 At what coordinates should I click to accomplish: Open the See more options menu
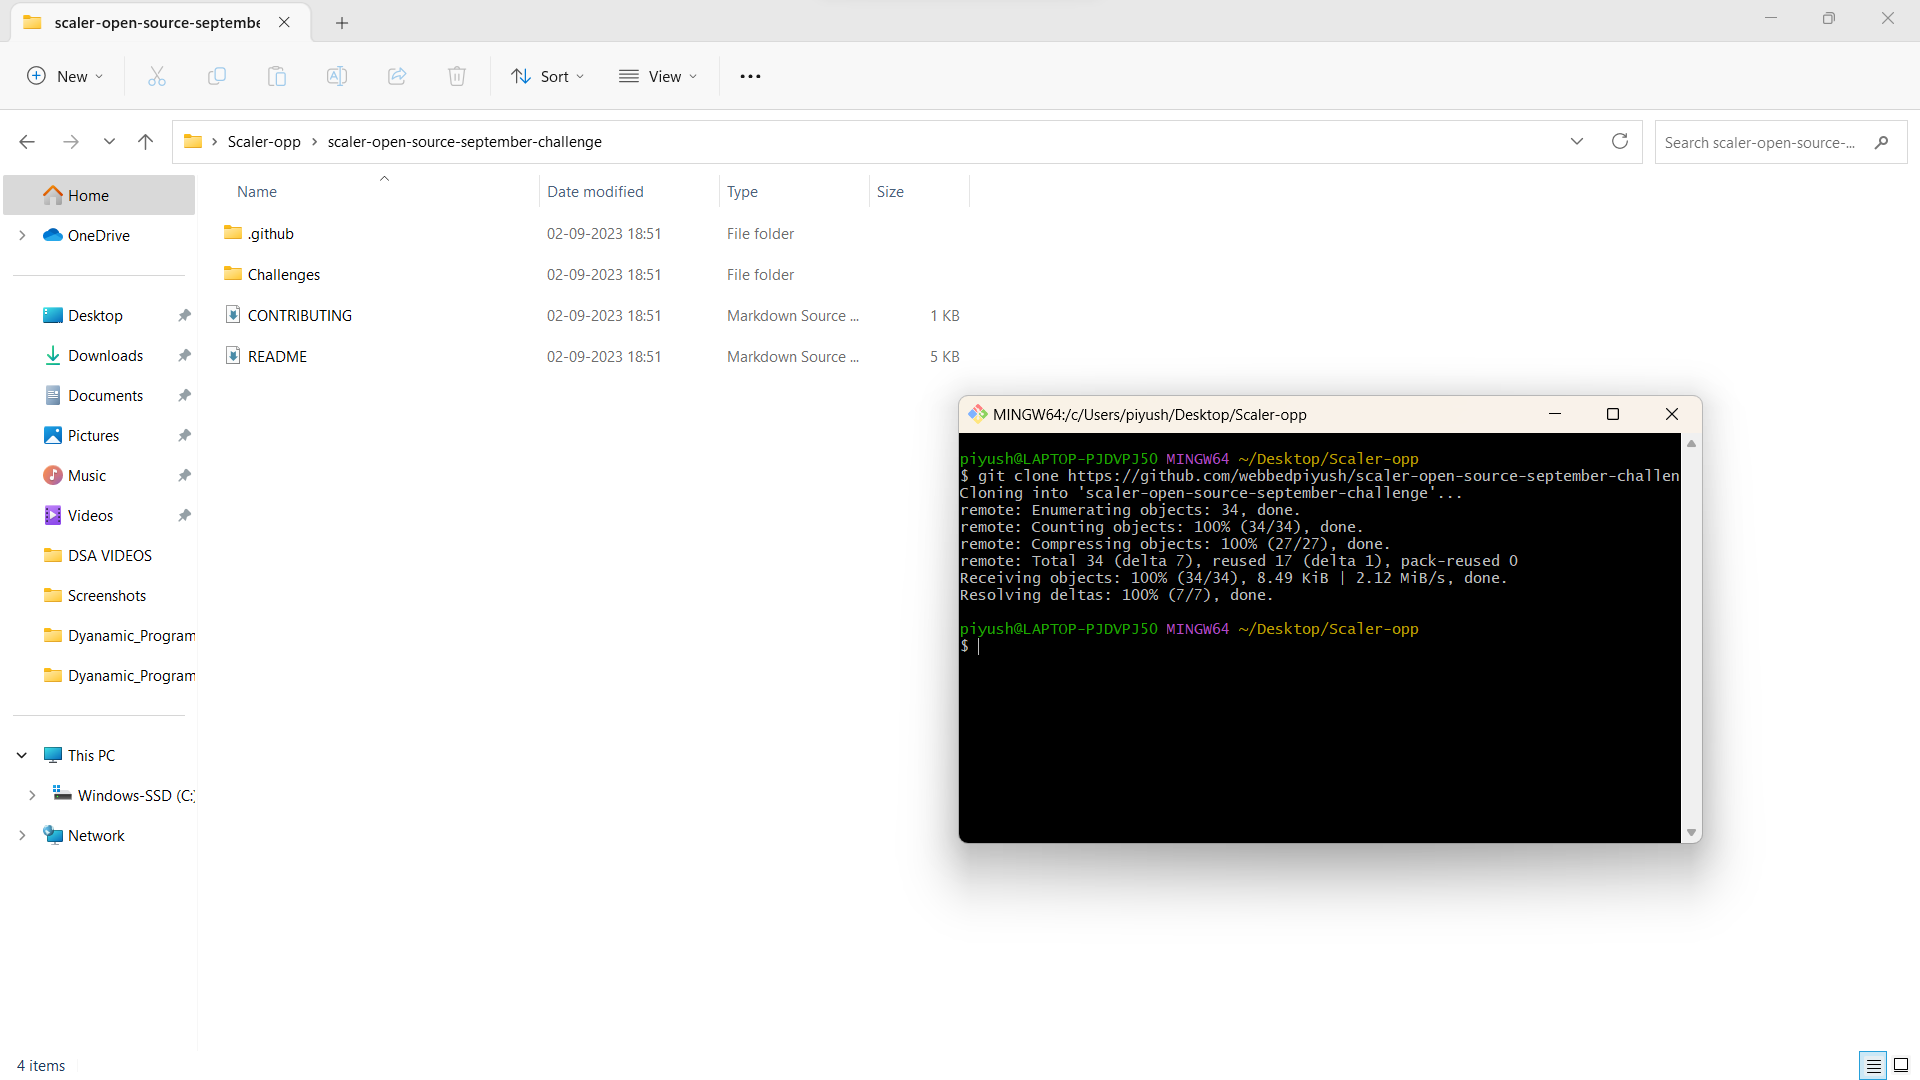click(x=750, y=76)
